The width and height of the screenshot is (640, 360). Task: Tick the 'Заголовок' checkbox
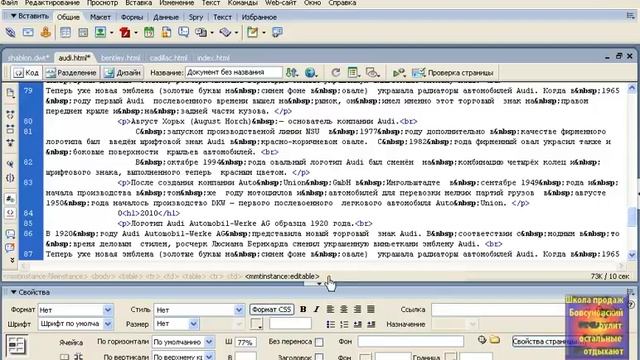pyautogui.click(x=319, y=357)
